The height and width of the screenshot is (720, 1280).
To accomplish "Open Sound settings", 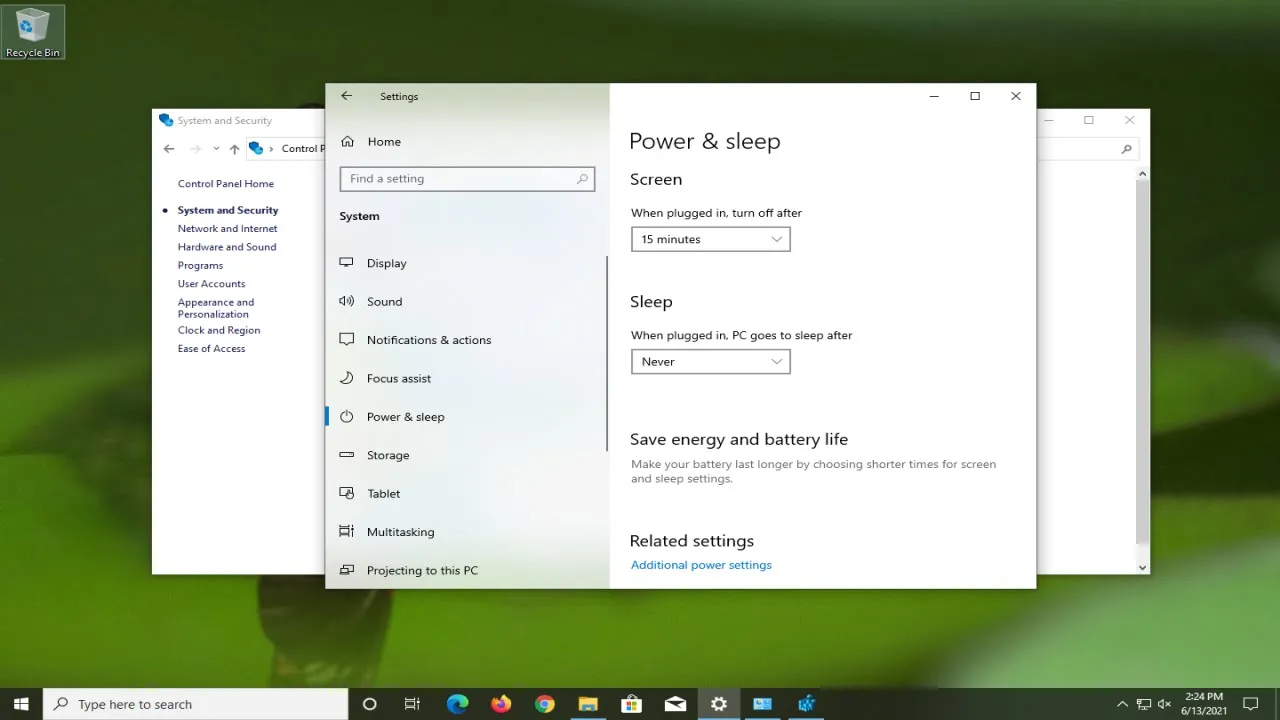I will 384,301.
